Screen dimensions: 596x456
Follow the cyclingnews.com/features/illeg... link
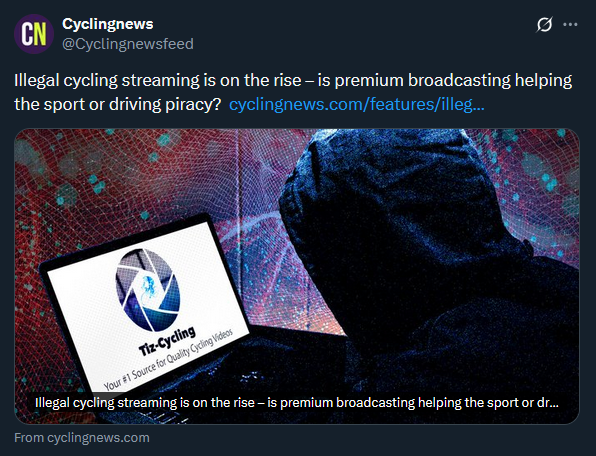357,104
